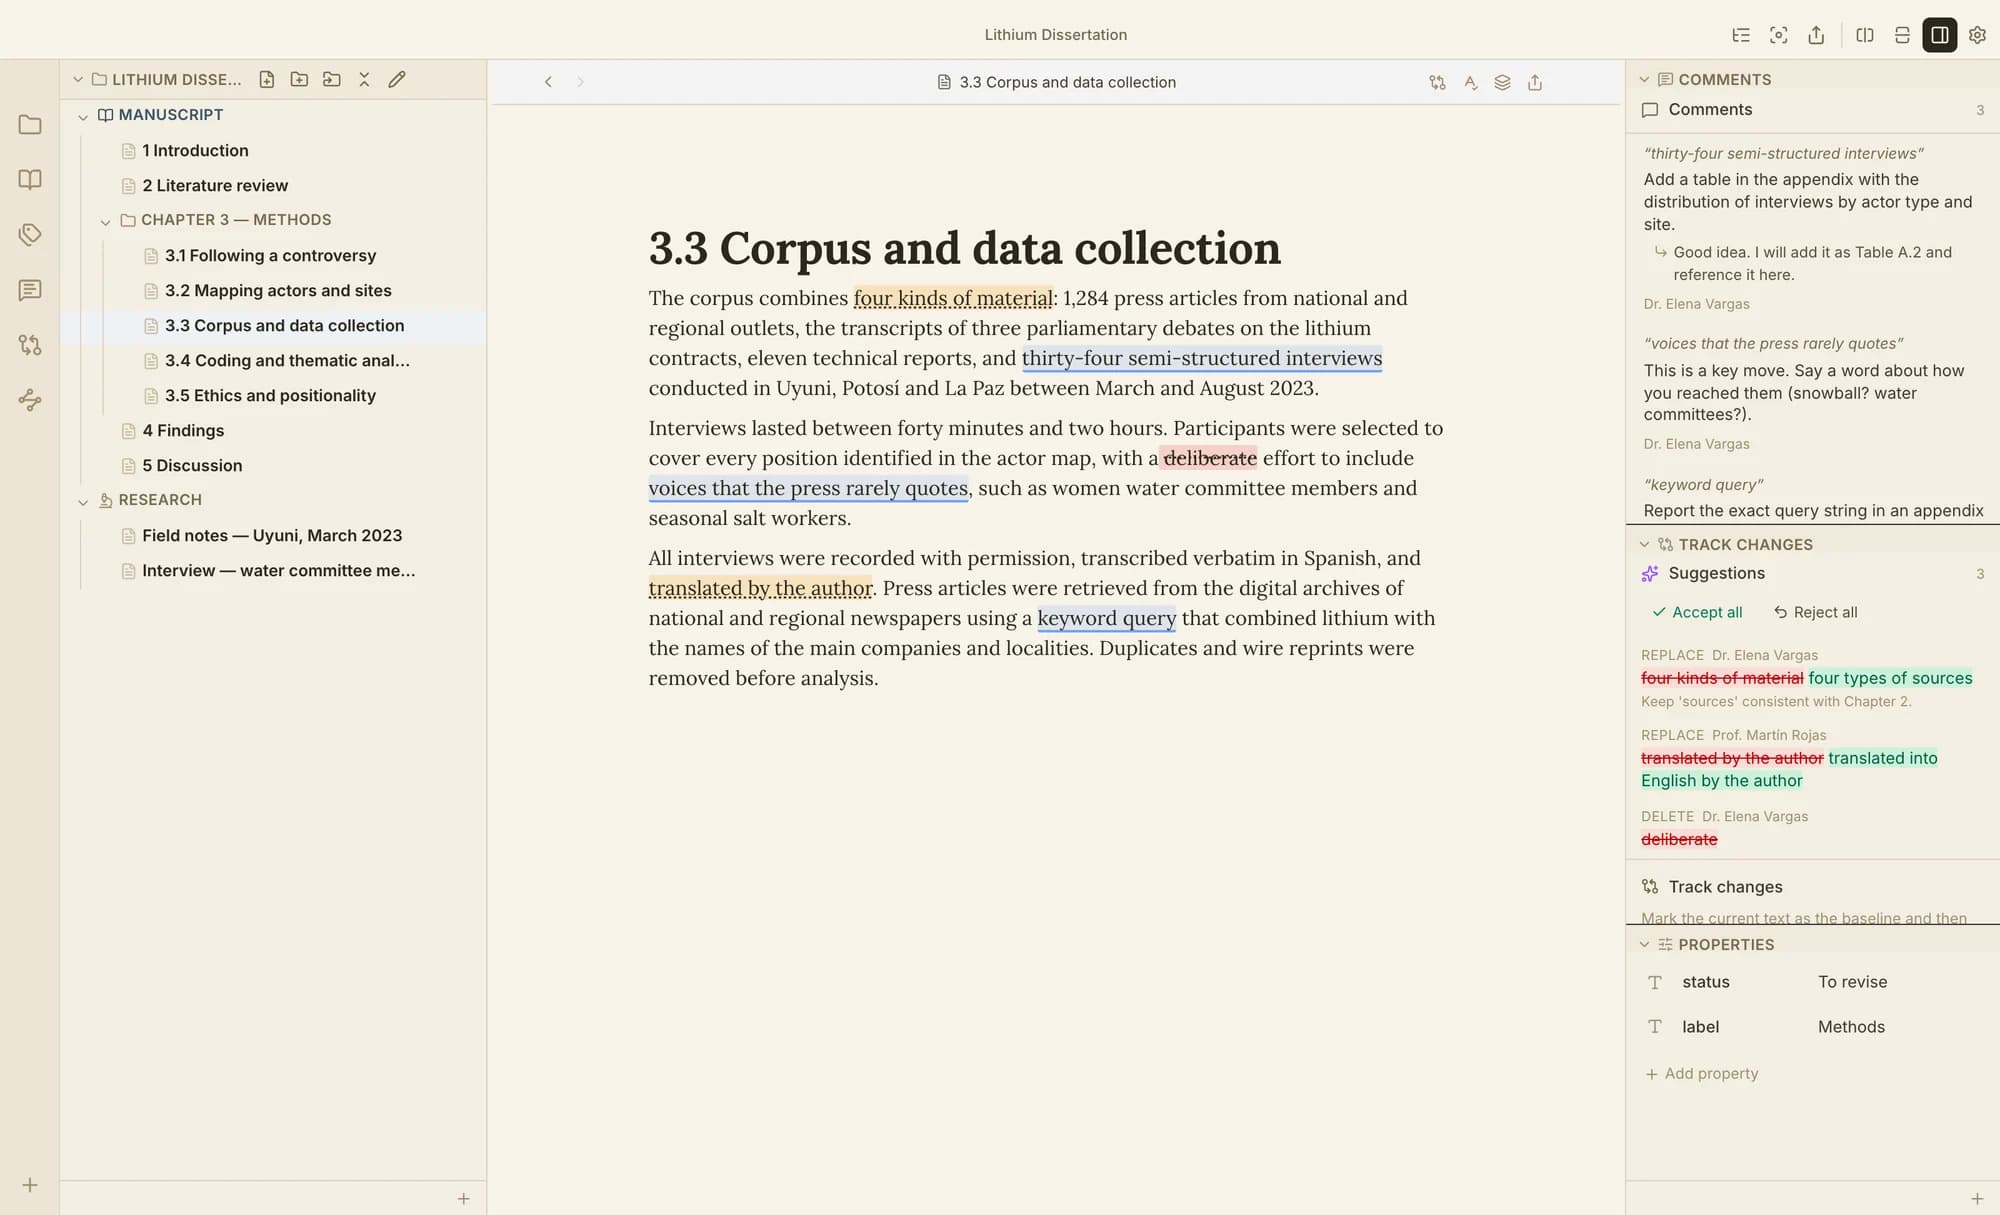Open Field notes — Uyuni, March 2023

coord(272,535)
